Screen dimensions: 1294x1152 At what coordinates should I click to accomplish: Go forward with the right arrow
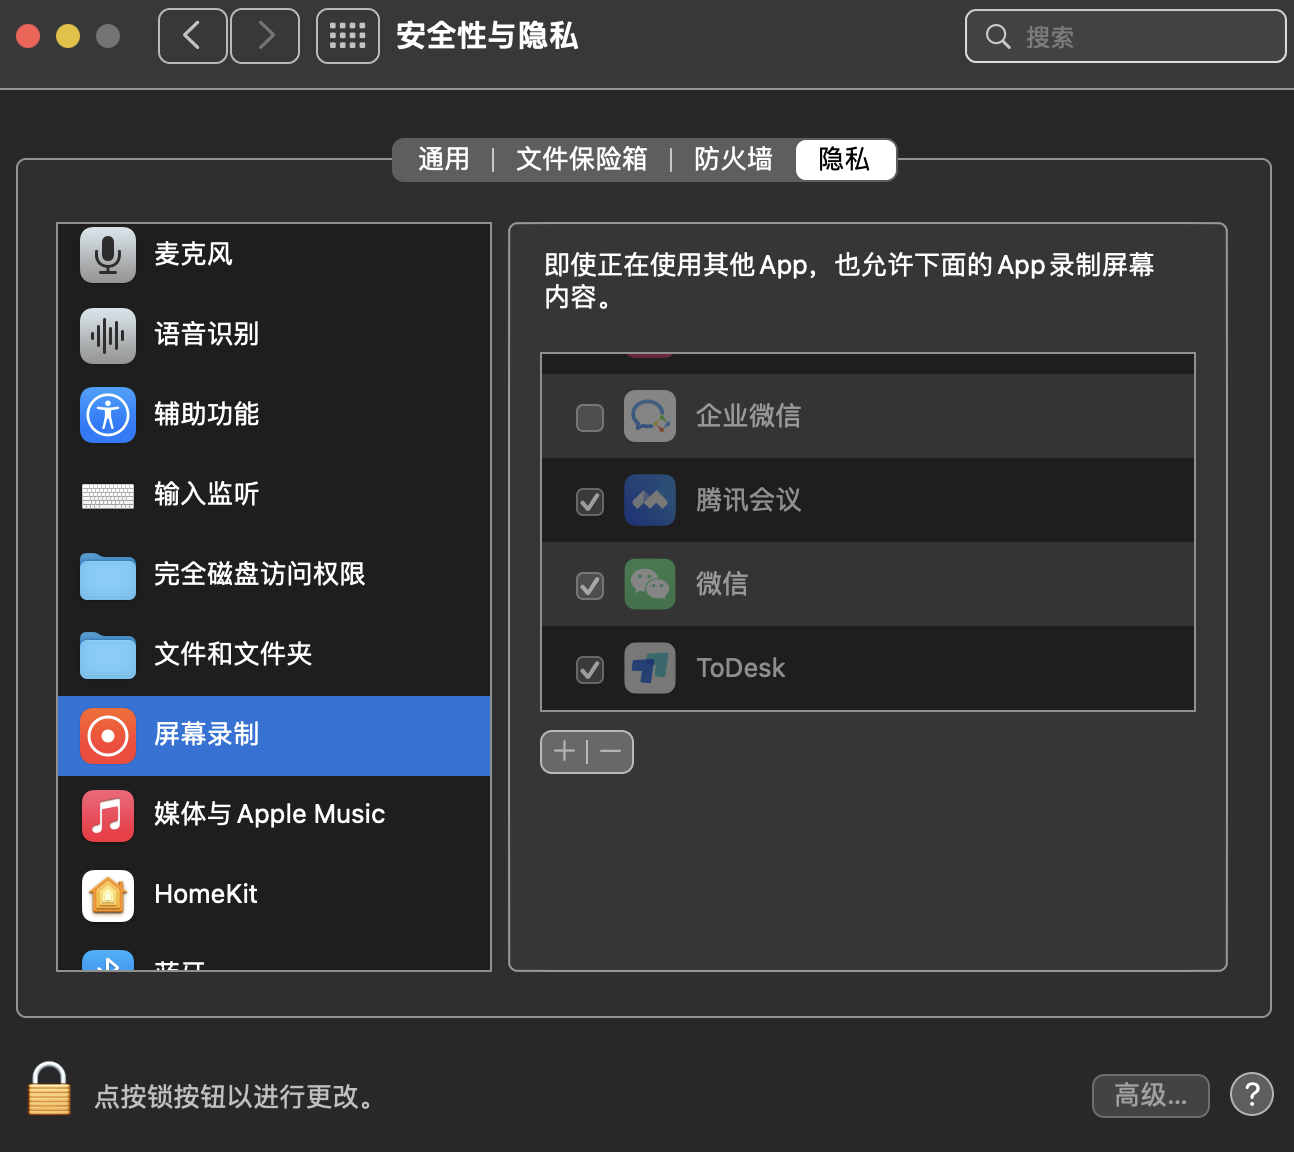click(x=265, y=36)
